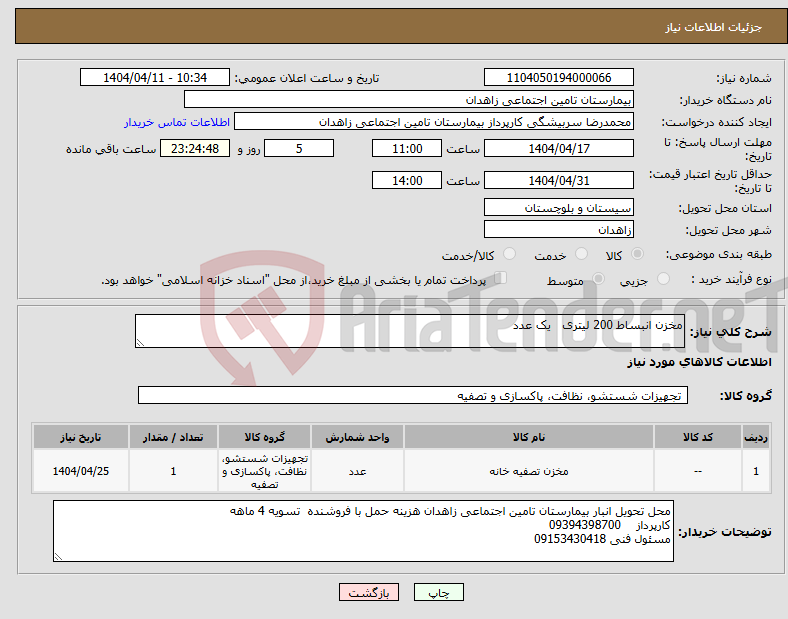Click price validity date 1404/04/31

click(x=558, y=180)
